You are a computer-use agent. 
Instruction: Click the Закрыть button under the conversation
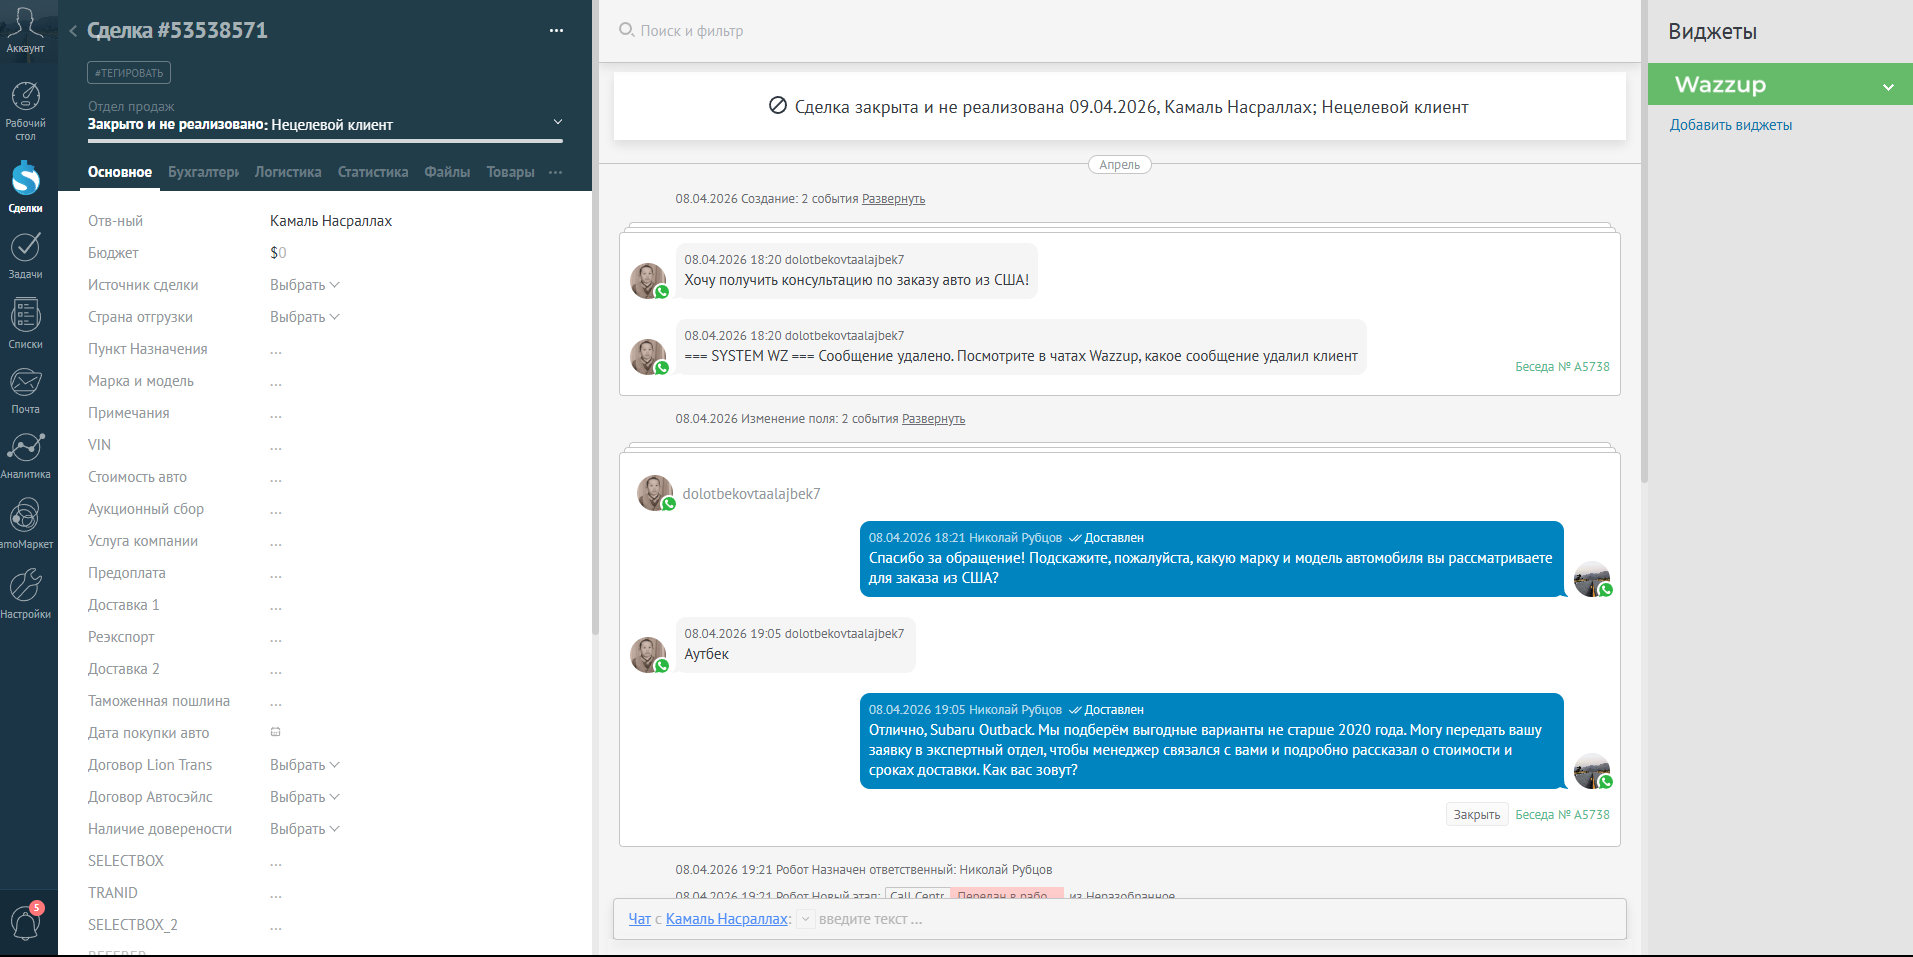click(1476, 815)
